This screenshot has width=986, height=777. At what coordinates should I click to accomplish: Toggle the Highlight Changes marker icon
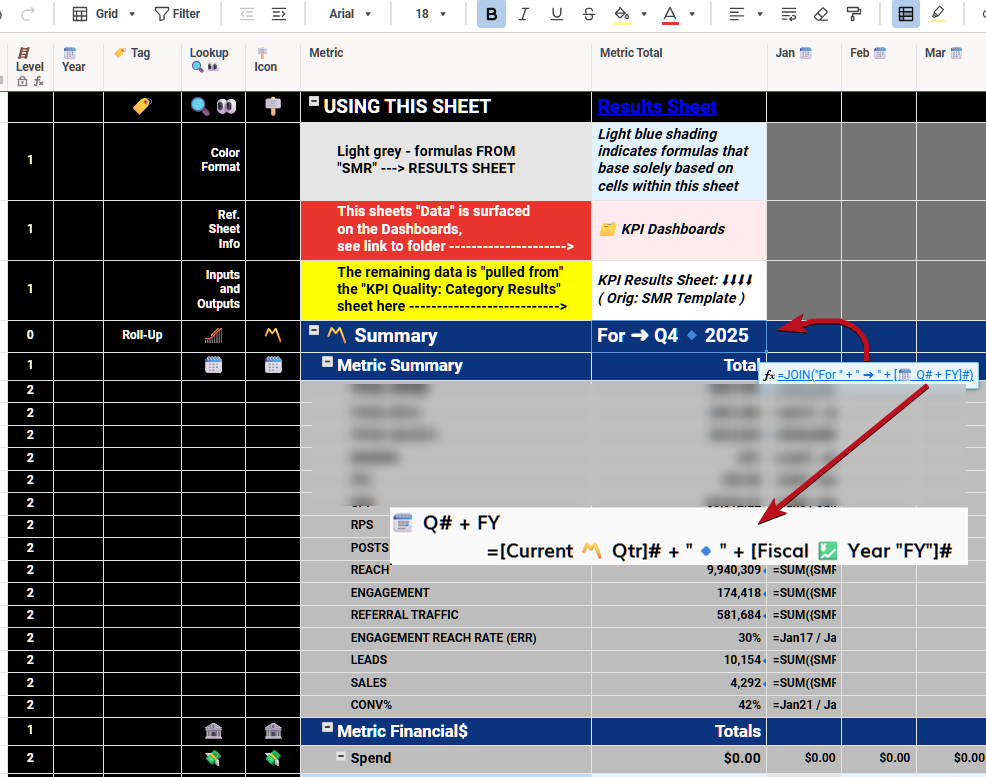click(x=938, y=14)
